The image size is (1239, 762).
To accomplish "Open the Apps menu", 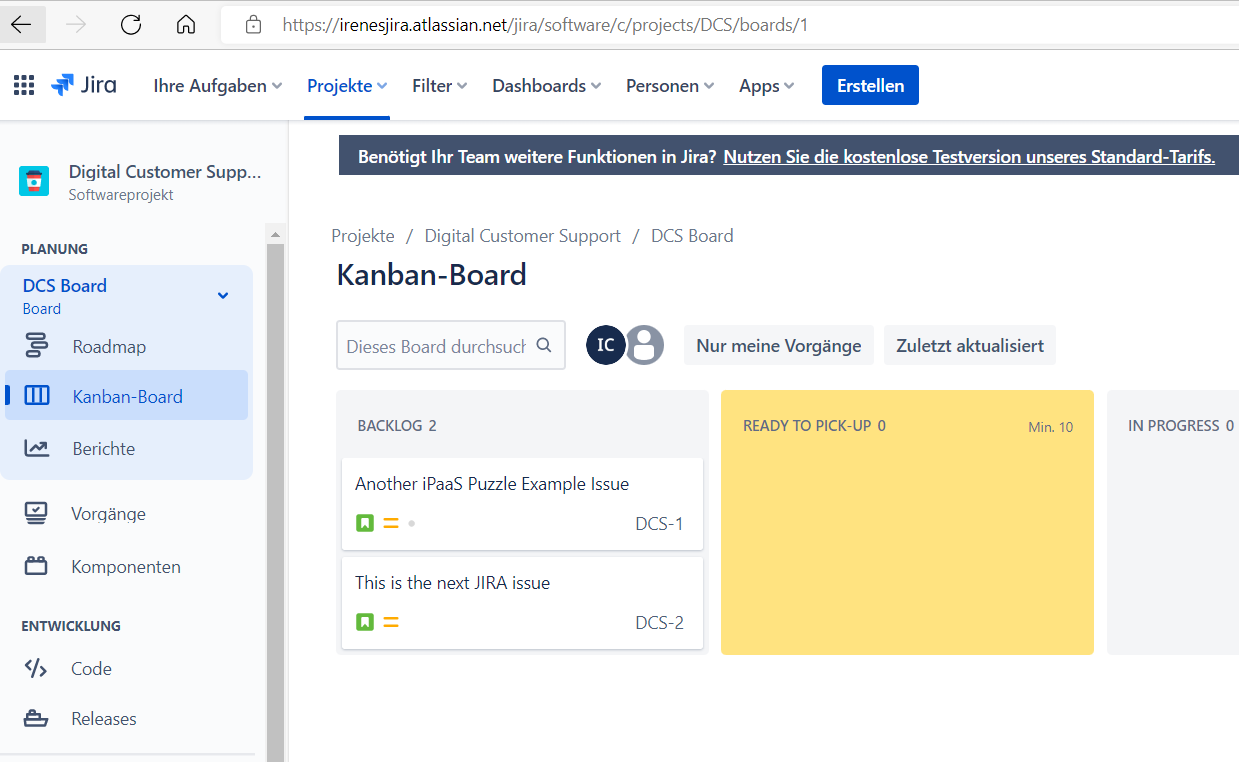I will (x=766, y=86).
